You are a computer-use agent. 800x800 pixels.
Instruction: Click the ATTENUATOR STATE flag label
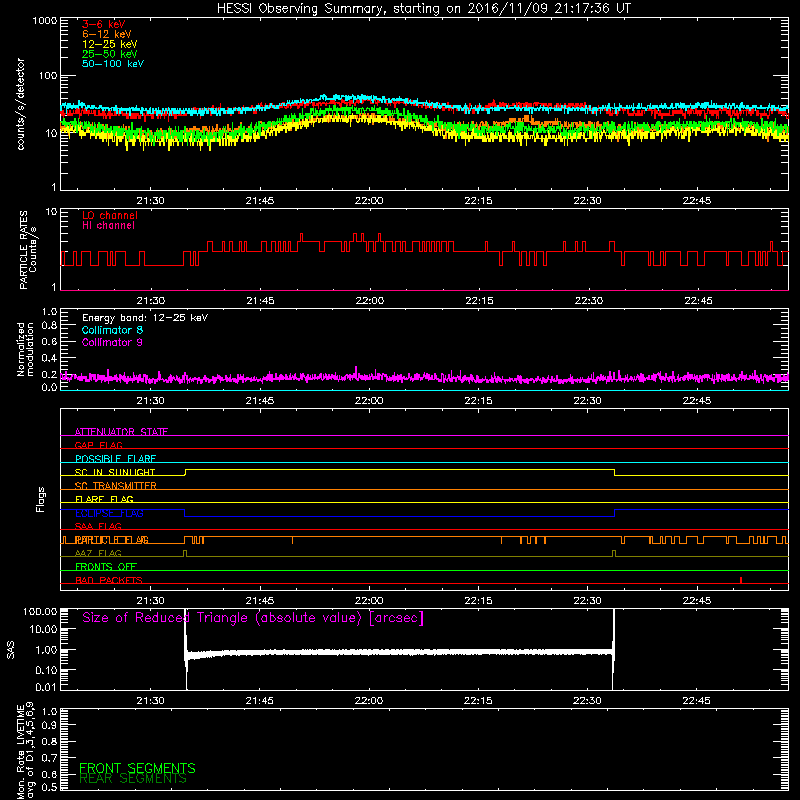point(121,432)
